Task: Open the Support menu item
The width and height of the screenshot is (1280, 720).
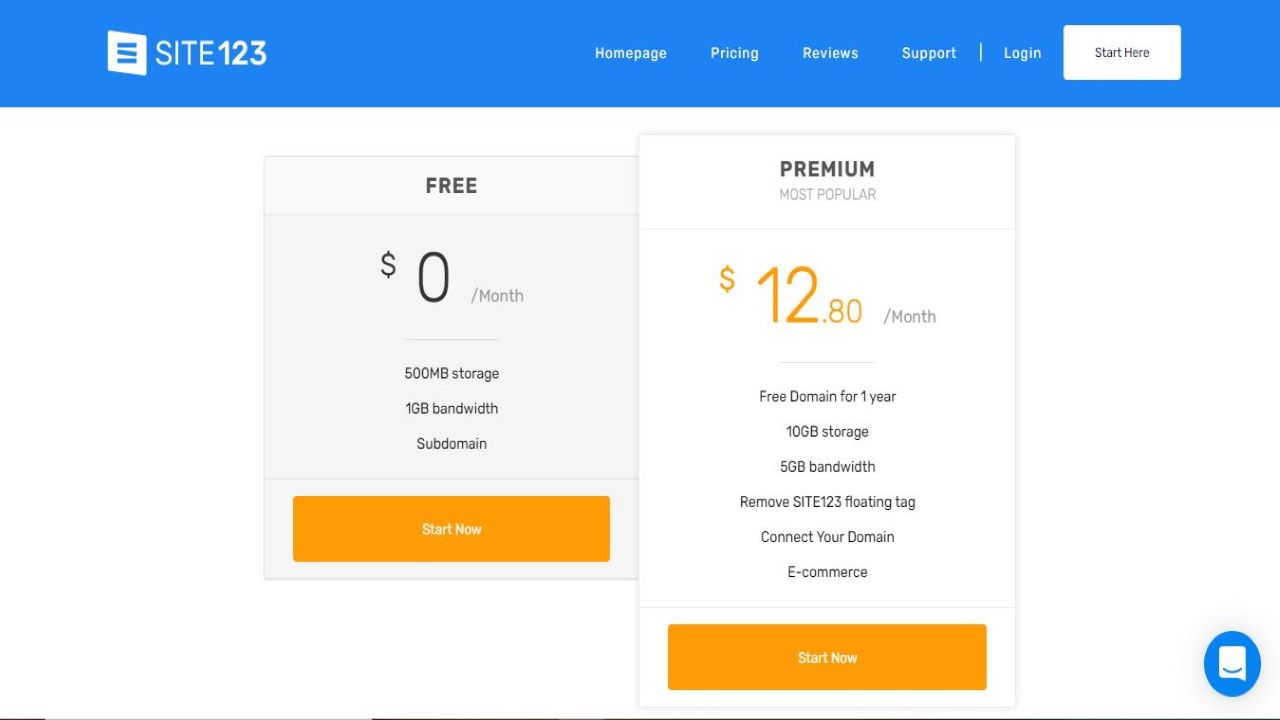Action: 928,53
